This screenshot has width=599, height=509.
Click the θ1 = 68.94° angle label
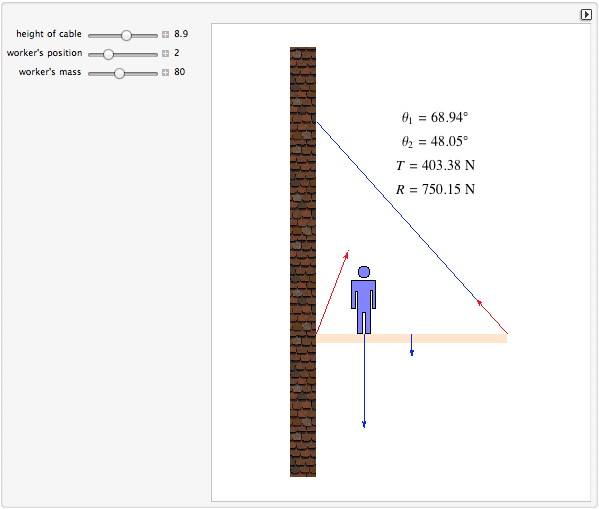pos(435,118)
